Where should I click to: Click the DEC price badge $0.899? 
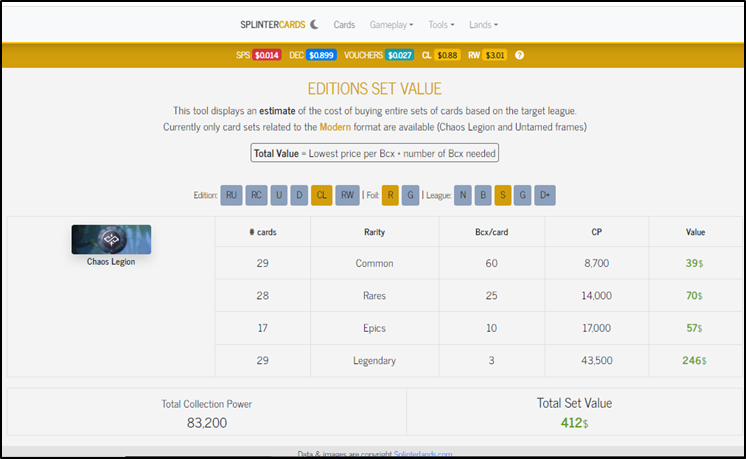tap(321, 55)
